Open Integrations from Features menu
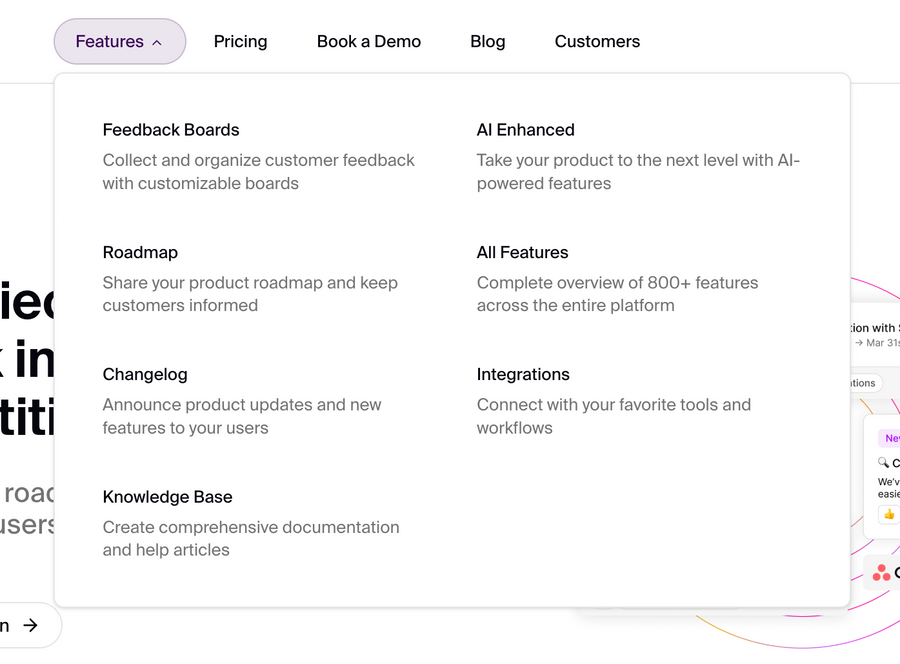The width and height of the screenshot is (900, 664). pyautogui.click(x=523, y=375)
